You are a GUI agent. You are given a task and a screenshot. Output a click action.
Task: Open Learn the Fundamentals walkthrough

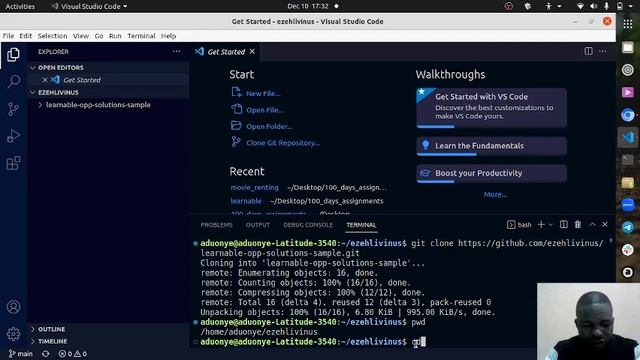coord(491,146)
